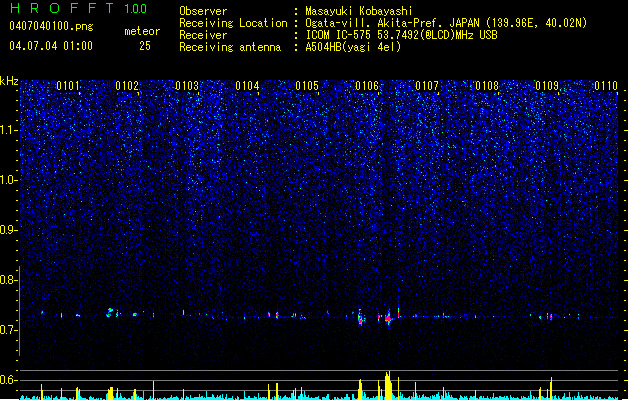
Task: Click the 0.8 frequency axis label
Action: [x=8, y=280]
